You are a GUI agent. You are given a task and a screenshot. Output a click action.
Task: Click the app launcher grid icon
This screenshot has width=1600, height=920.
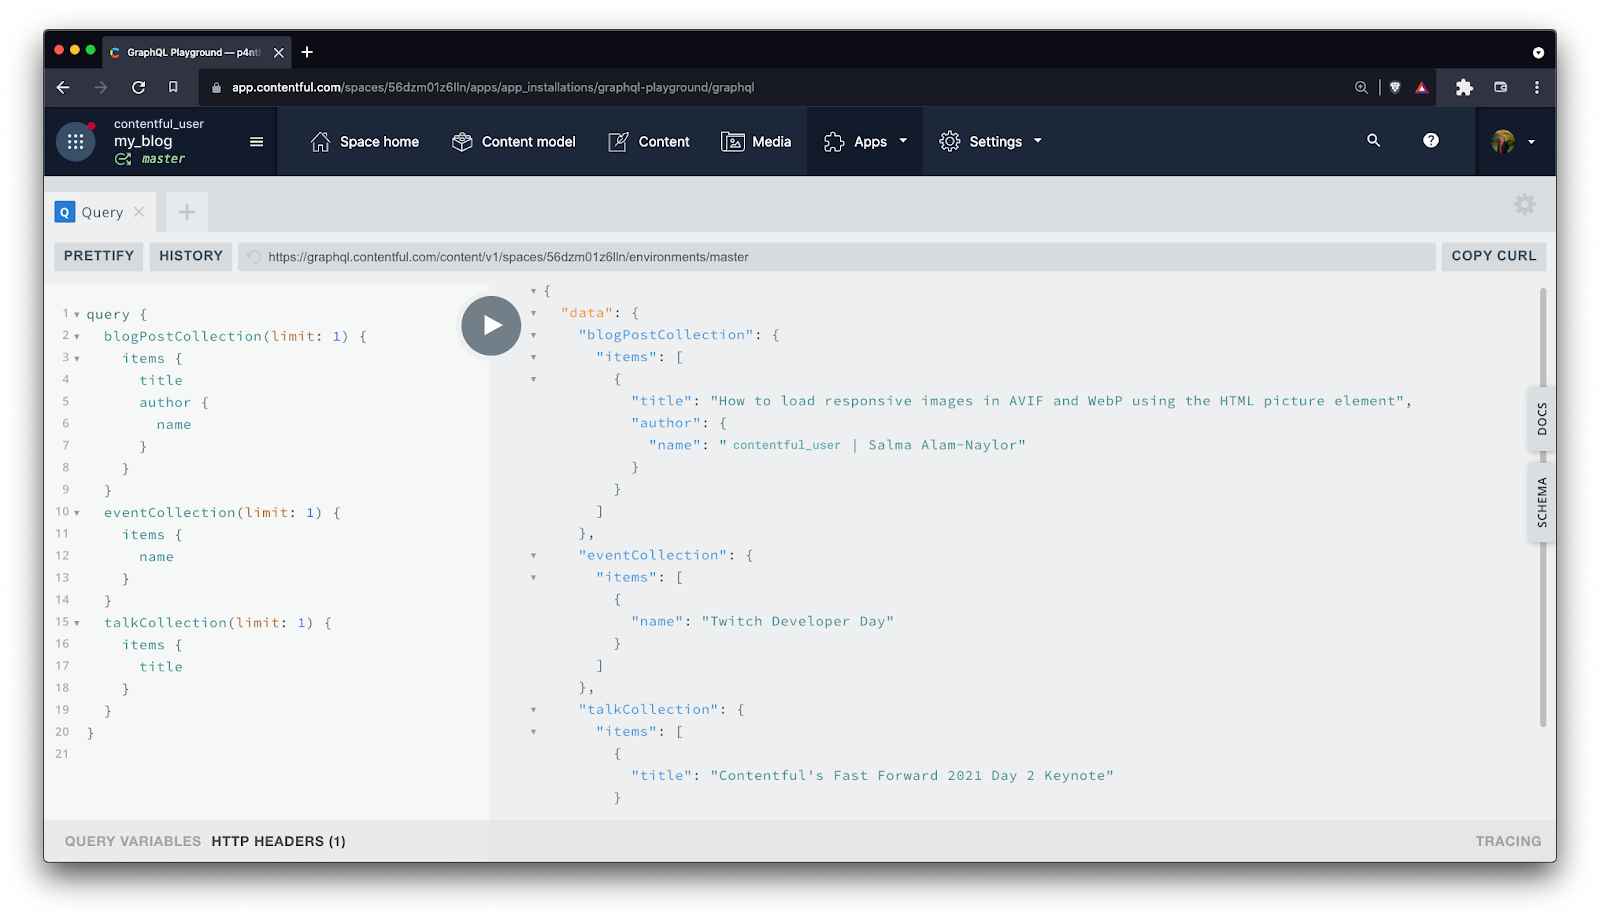point(75,141)
